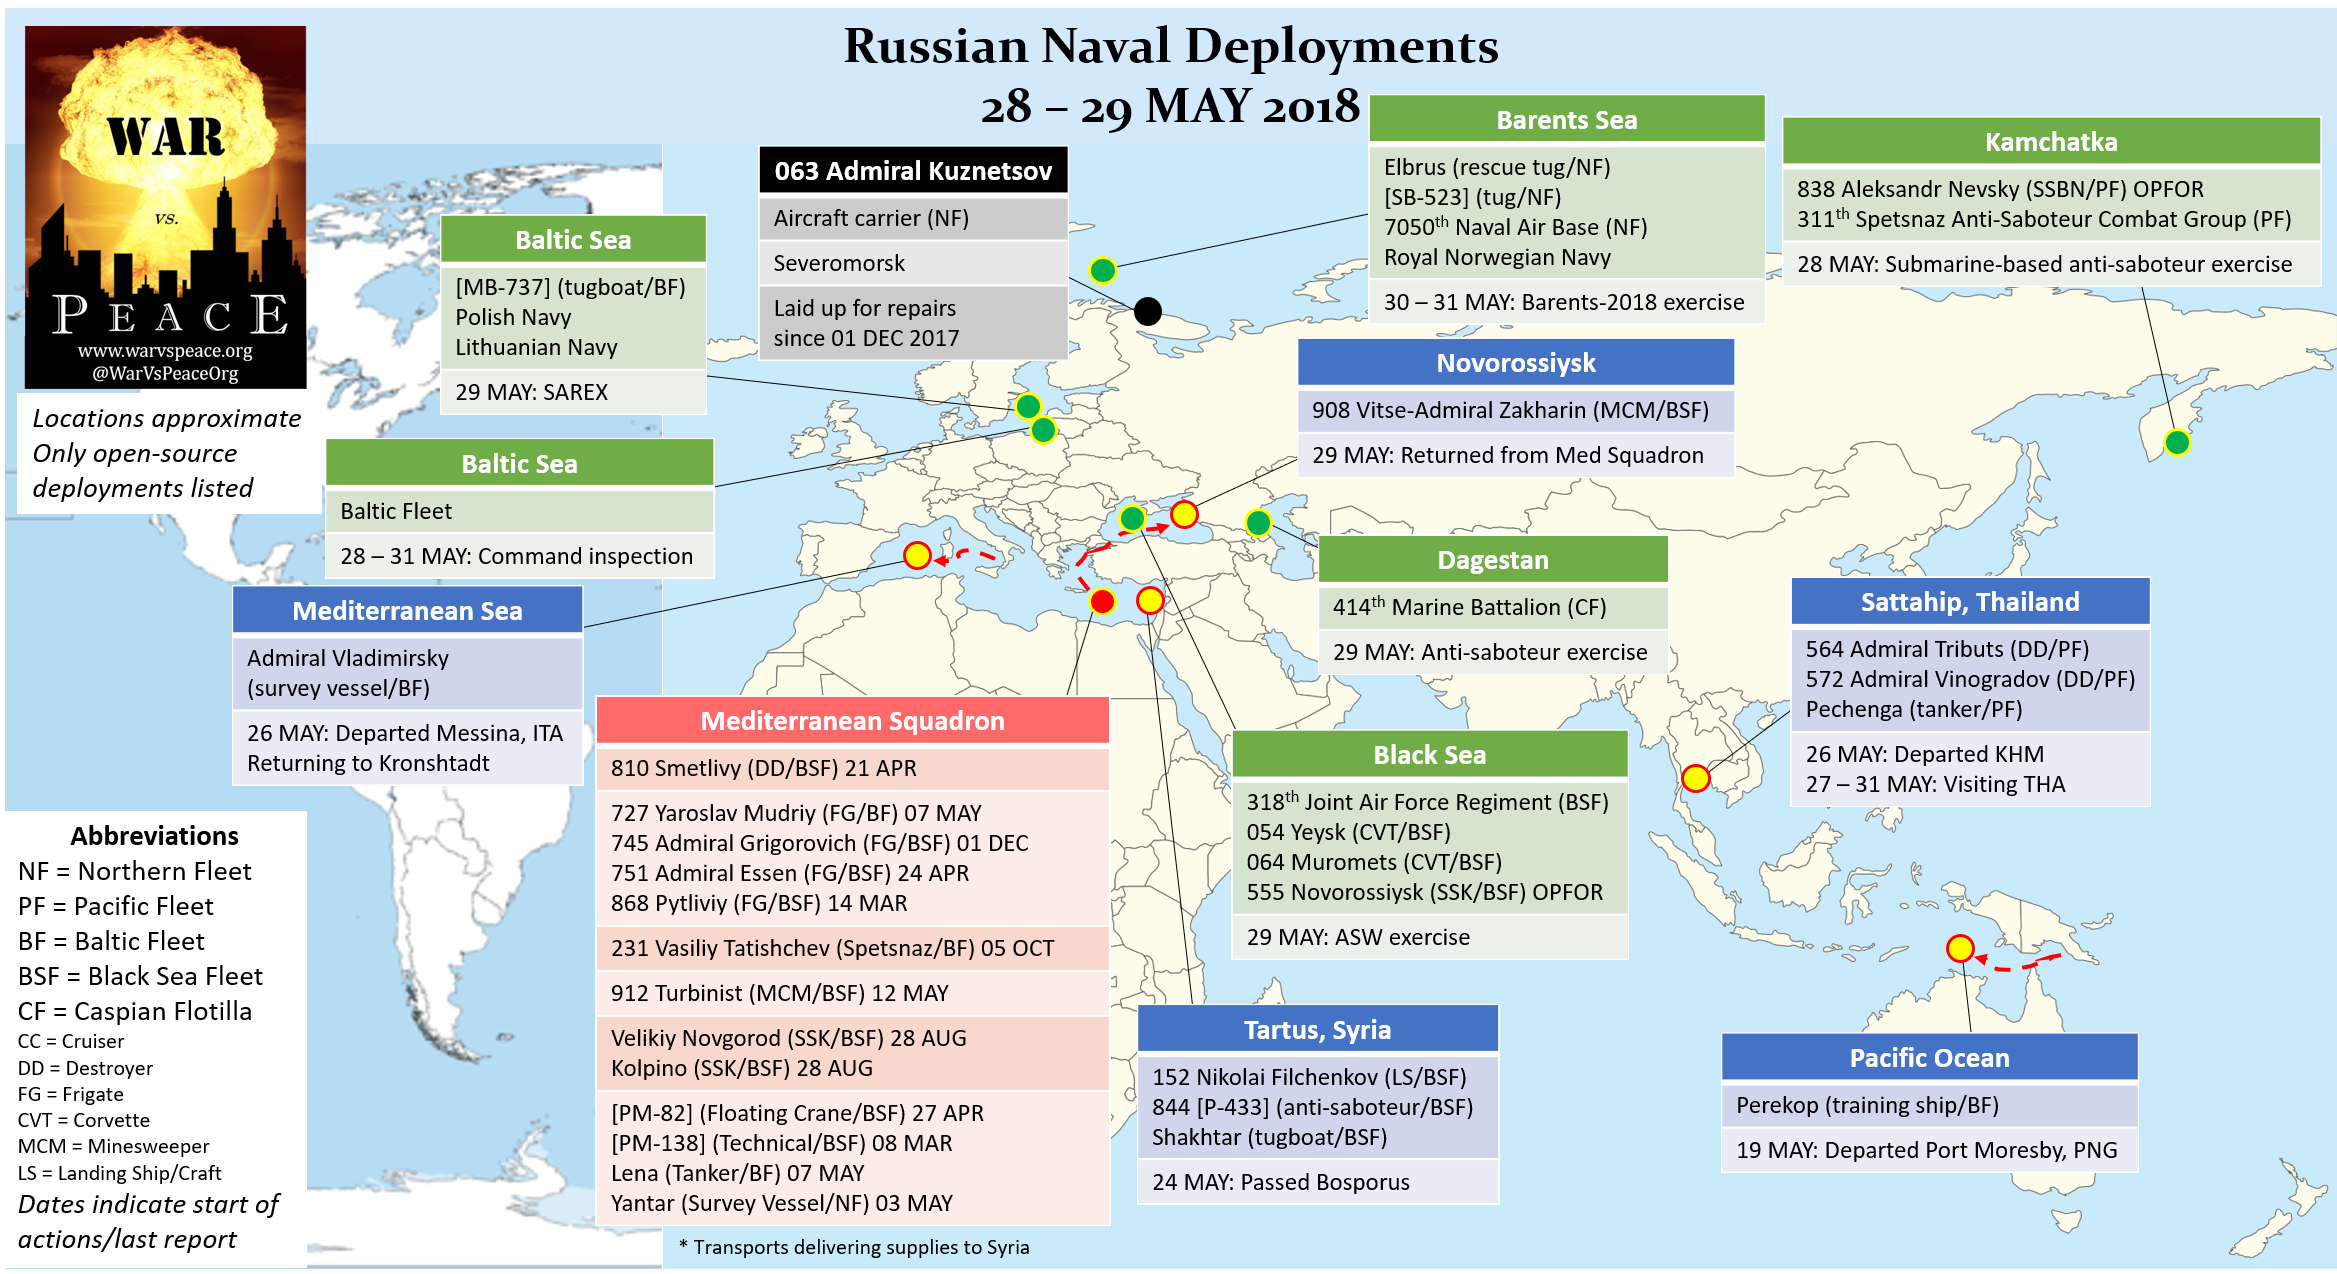This screenshot has width=2337, height=1274.
Task: Select the Tartus, Syria header
Action: coord(1317,1030)
